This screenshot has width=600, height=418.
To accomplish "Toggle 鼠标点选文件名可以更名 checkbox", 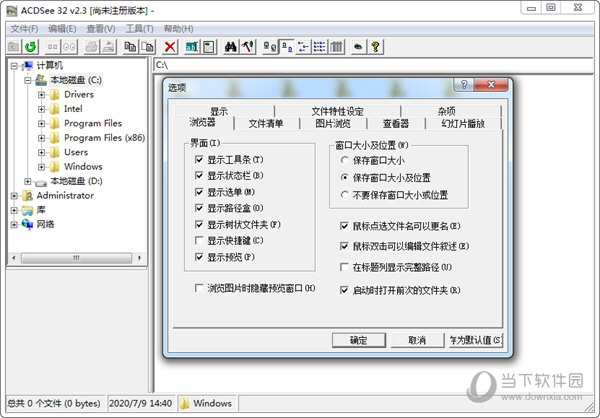I will [x=344, y=226].
